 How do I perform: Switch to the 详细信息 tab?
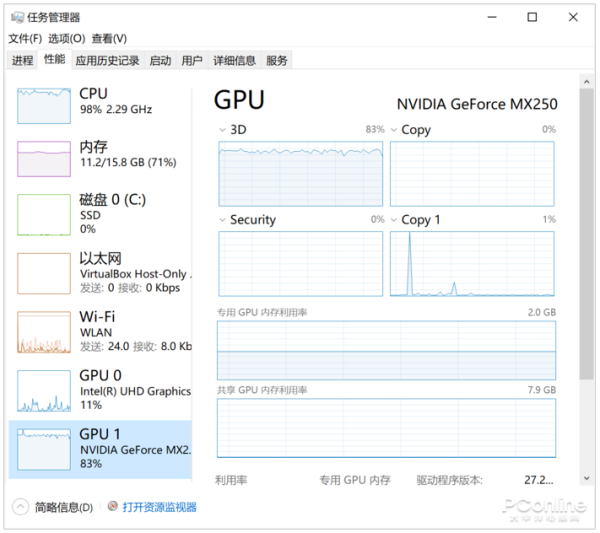pyautogui.click(x=234, y=61)
